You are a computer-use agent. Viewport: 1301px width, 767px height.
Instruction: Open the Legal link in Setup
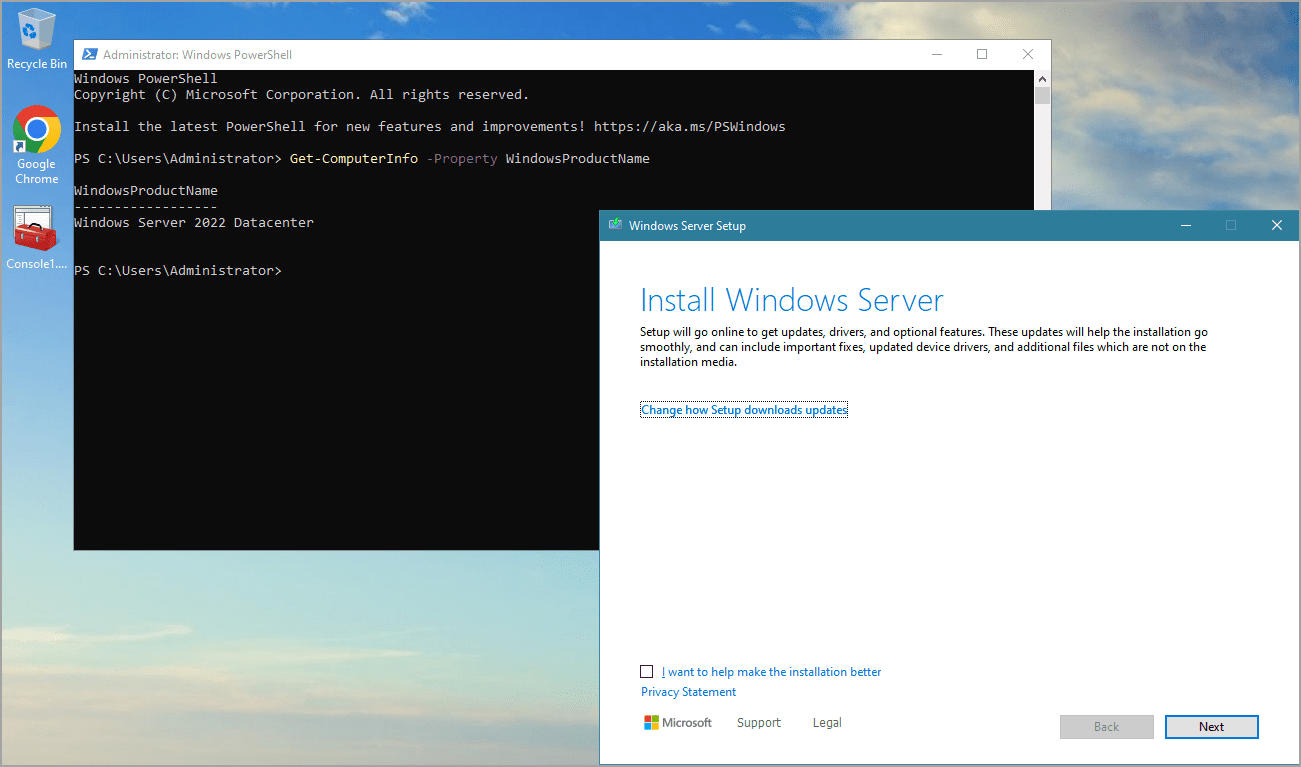click(827, 723)
